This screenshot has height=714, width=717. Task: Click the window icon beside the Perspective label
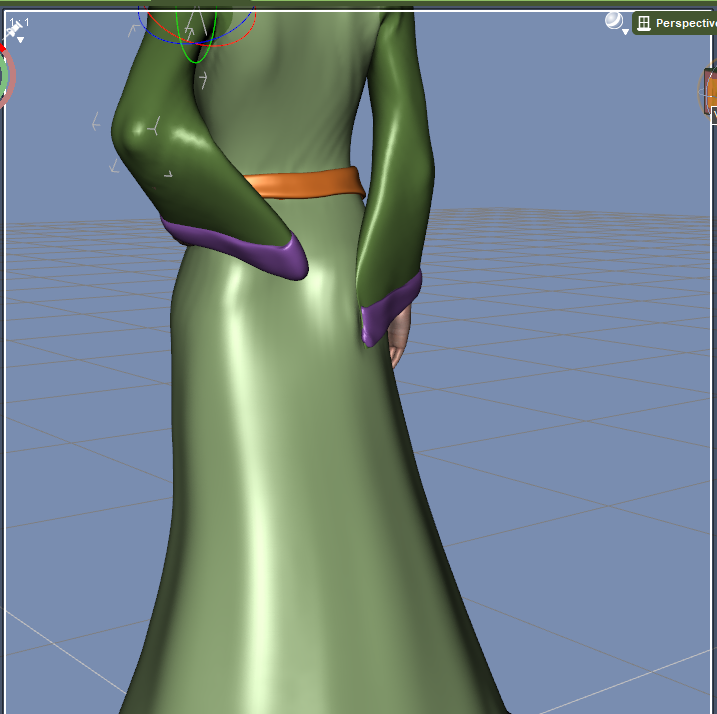click(644, 23)
